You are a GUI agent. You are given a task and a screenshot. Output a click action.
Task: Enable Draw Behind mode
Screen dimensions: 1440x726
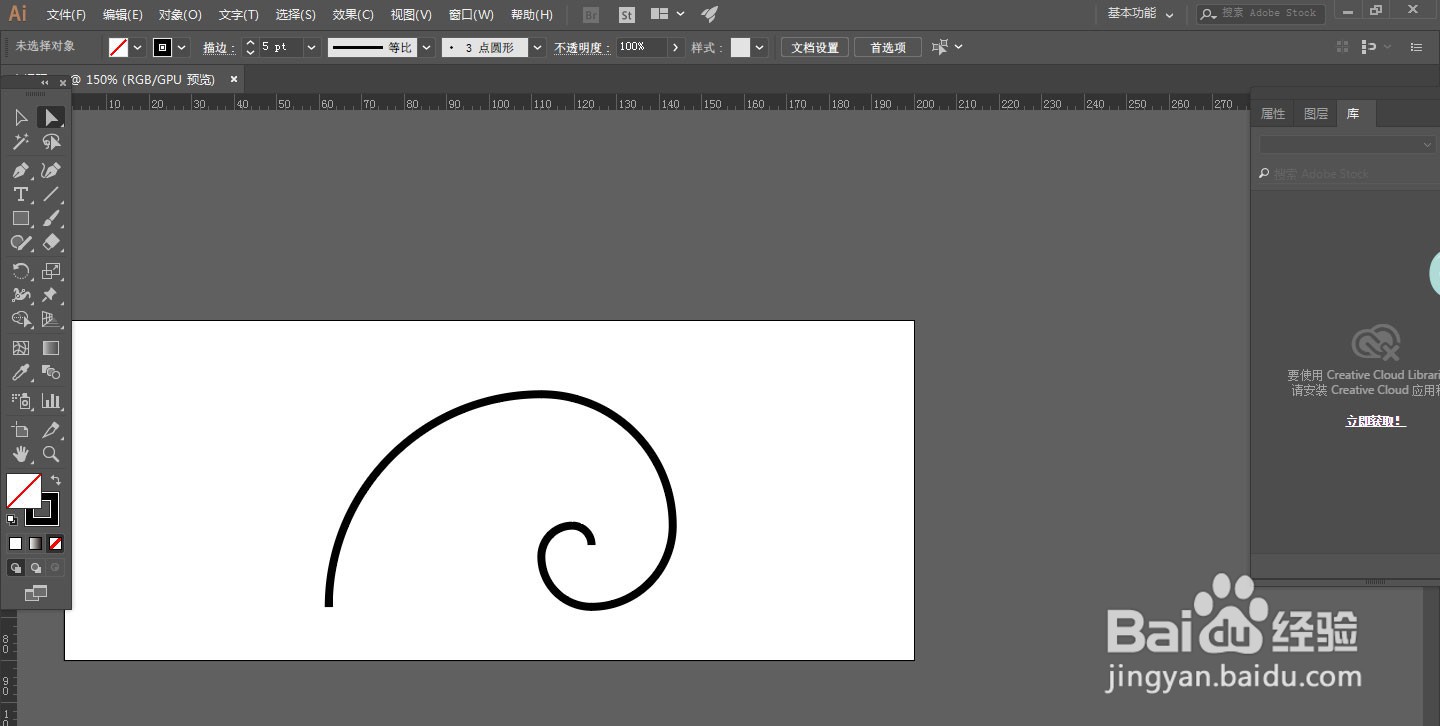tap(36, 568)
